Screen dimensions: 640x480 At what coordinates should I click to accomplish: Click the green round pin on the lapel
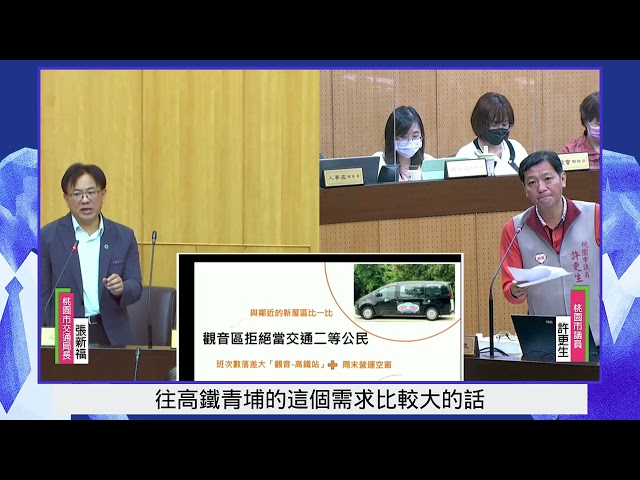click(106, 247)
